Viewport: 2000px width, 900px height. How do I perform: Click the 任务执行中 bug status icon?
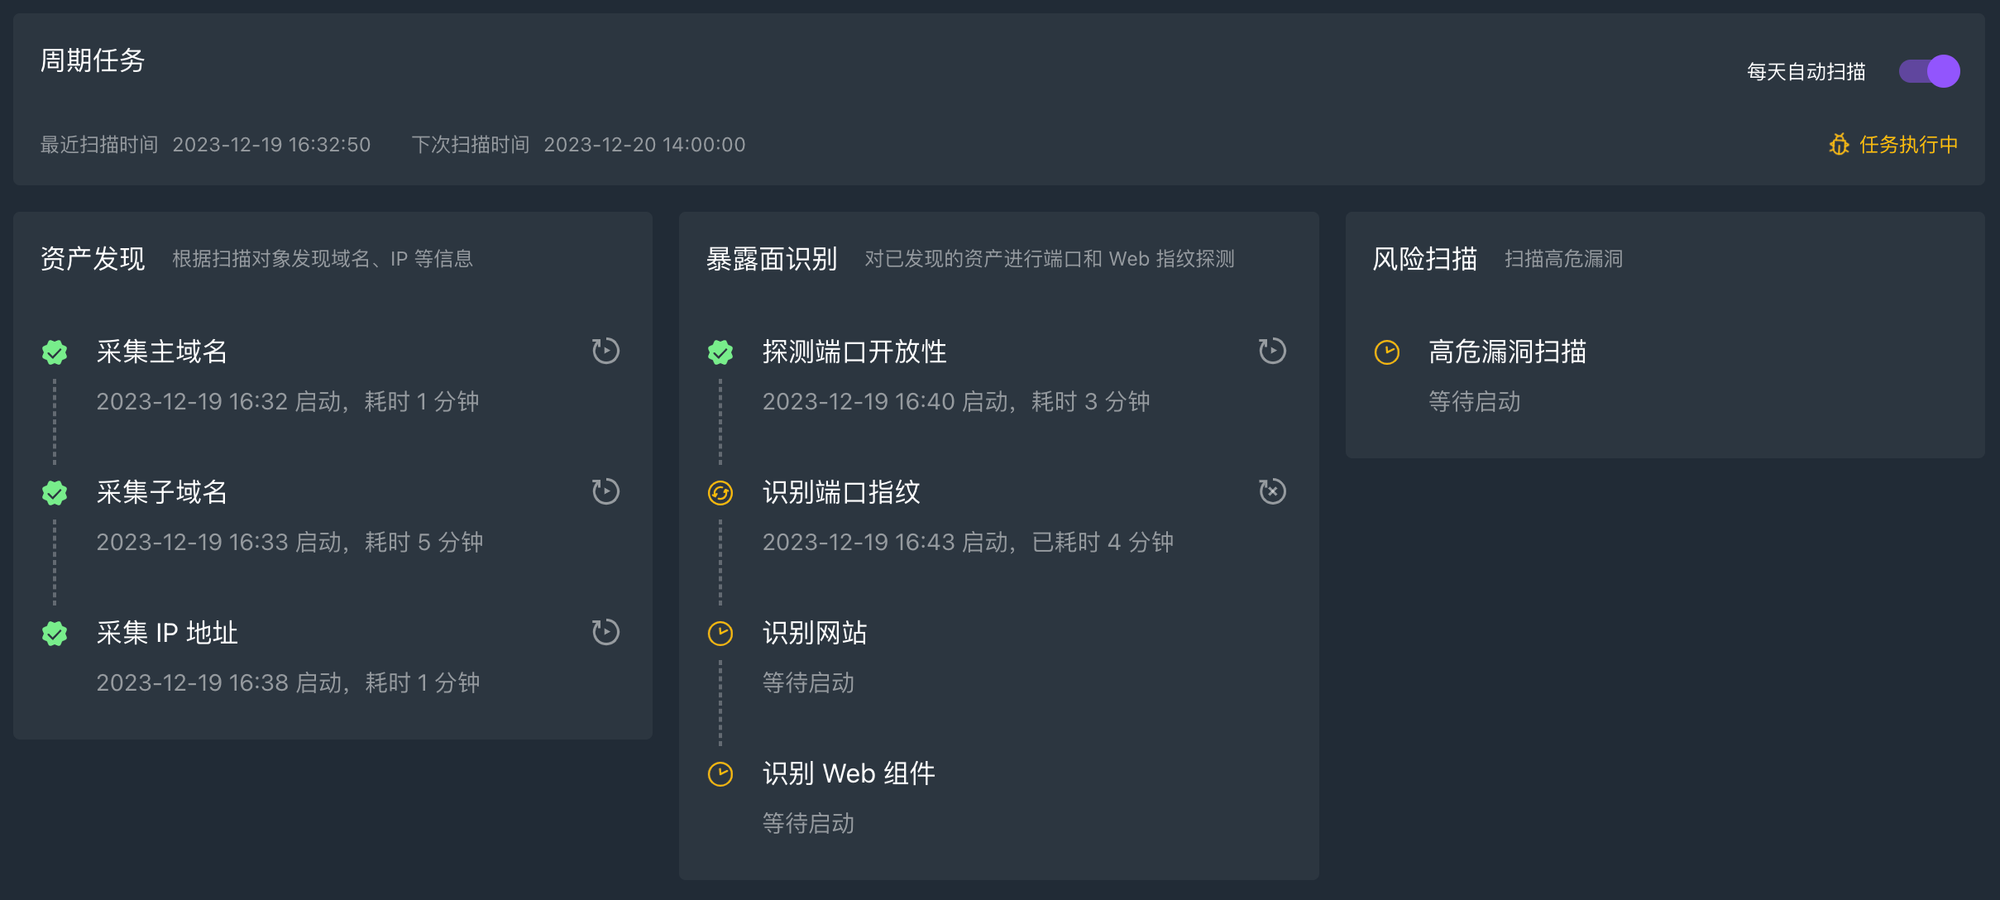(1839, 145)
